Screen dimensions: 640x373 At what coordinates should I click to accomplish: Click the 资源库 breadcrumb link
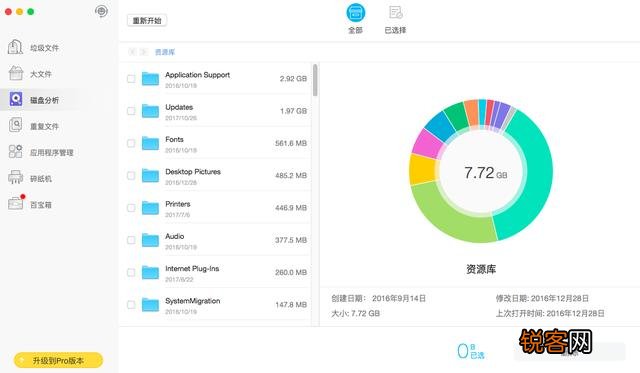pyautogui.click(x=165, y=52)
